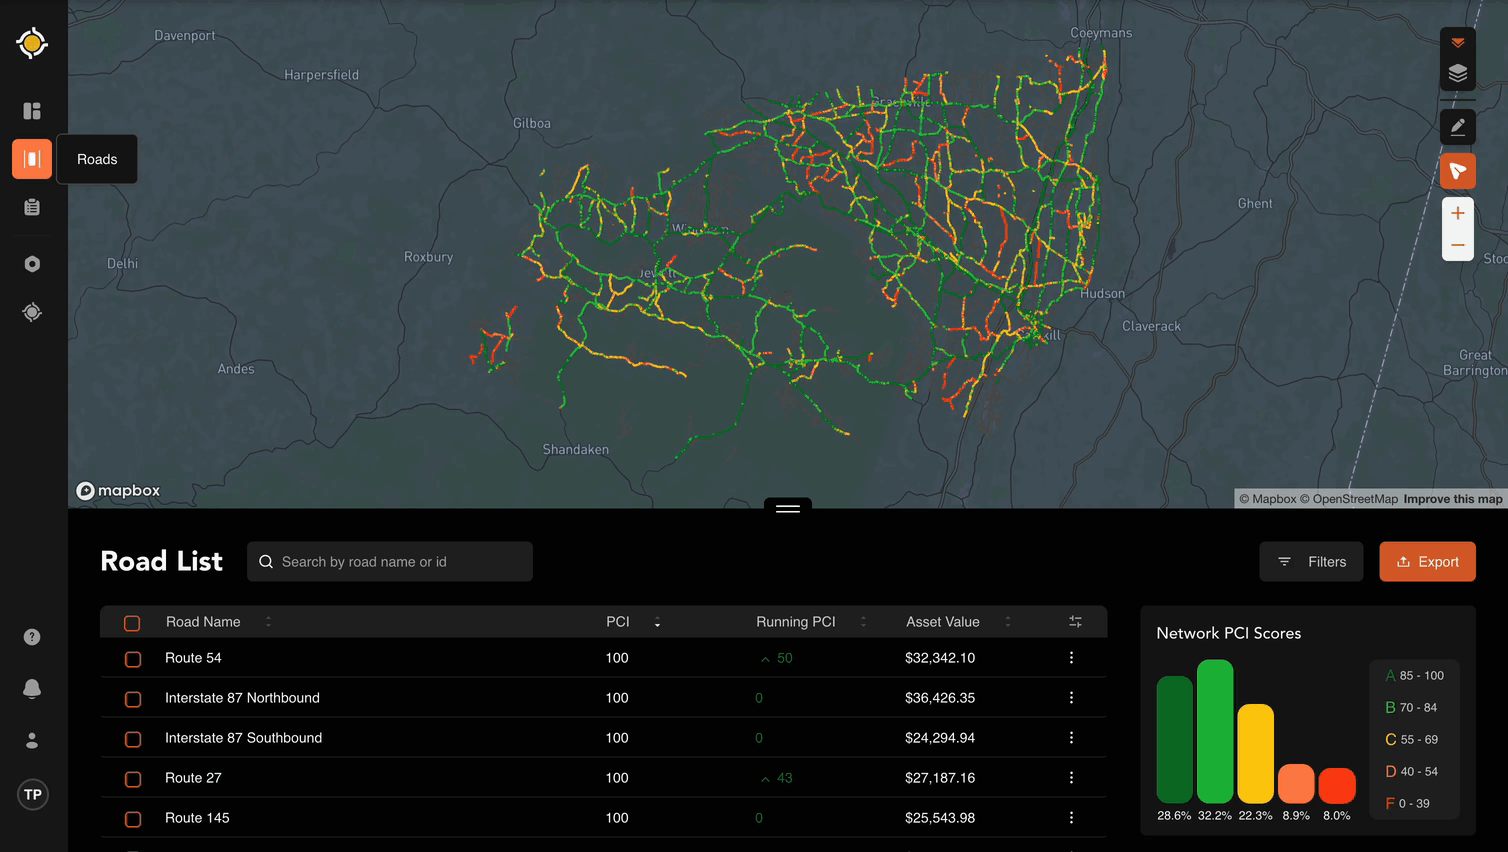The height and width of the screenshot is (852, 1508).
Task: Tick the Interstate 87 Northbound checkbox
Action: point(133,699)
